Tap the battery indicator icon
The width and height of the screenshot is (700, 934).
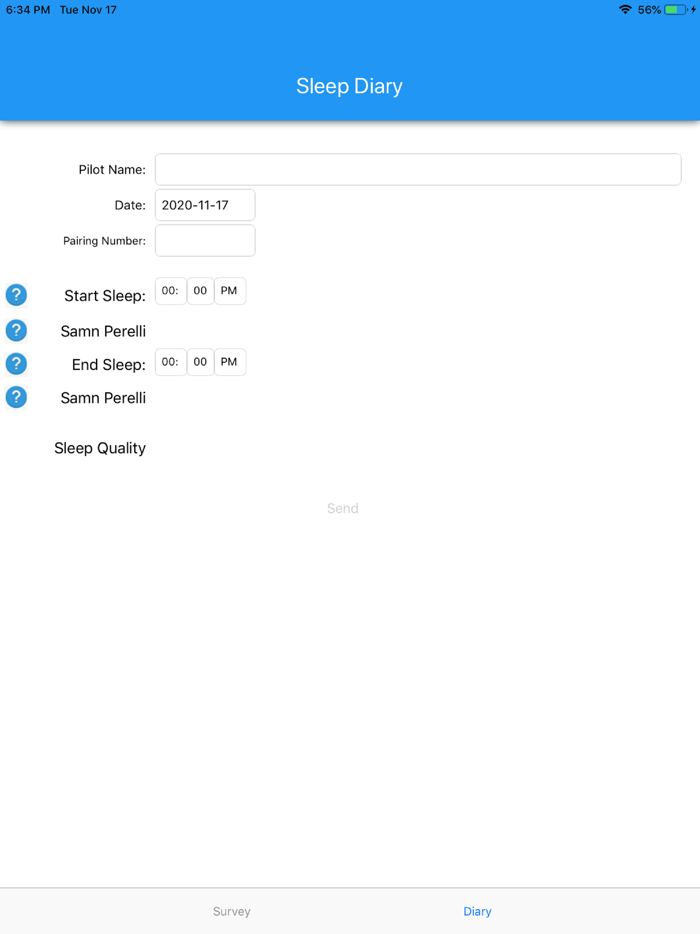676,10
